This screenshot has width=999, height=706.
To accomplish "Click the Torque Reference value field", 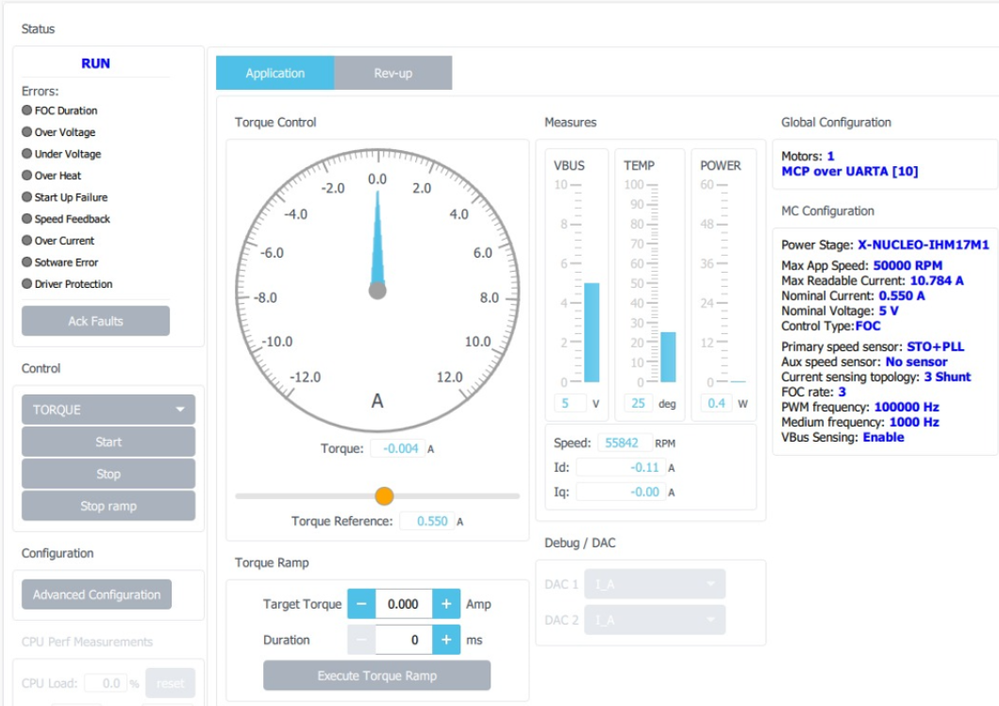I will [x=428, y=521].
